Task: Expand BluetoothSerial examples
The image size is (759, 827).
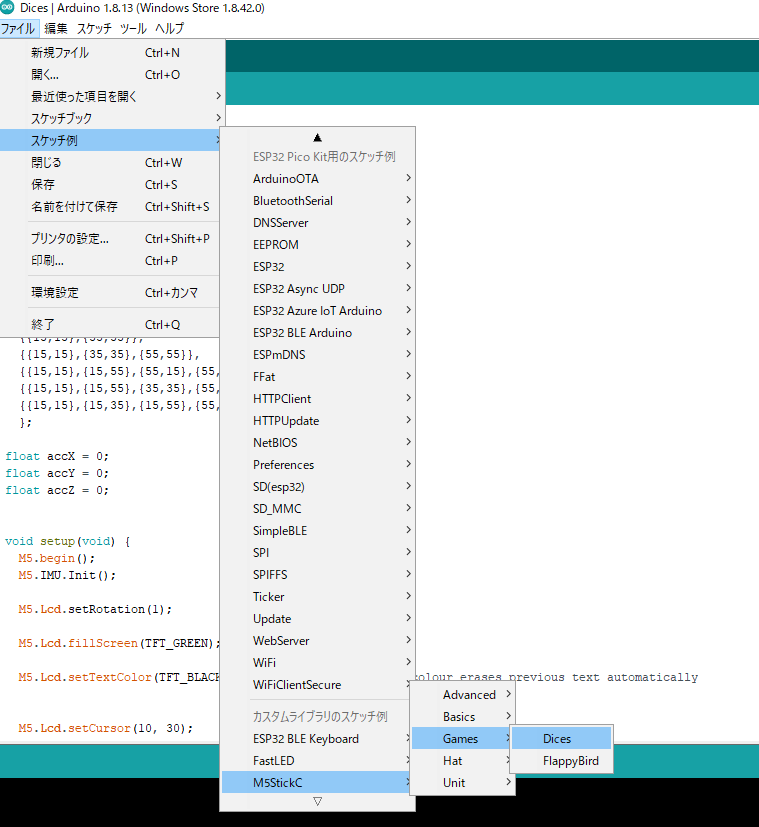Action: pyautogui.click(x=318, y=201)
